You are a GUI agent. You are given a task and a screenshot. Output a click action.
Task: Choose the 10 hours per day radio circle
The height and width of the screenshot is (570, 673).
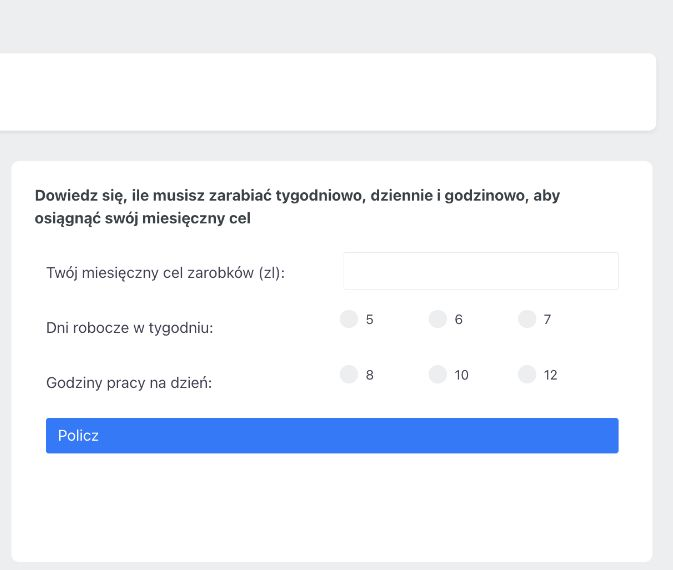(438, 374)
